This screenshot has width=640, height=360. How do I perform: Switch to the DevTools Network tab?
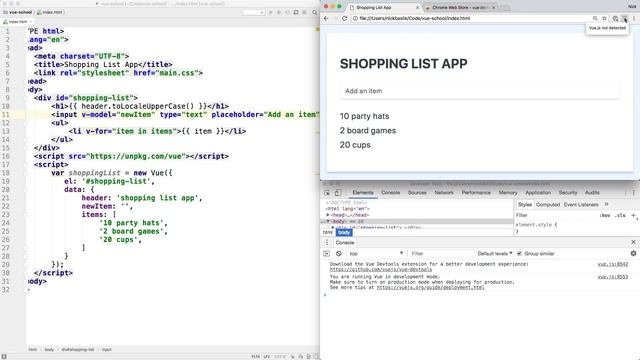[444, 193]
